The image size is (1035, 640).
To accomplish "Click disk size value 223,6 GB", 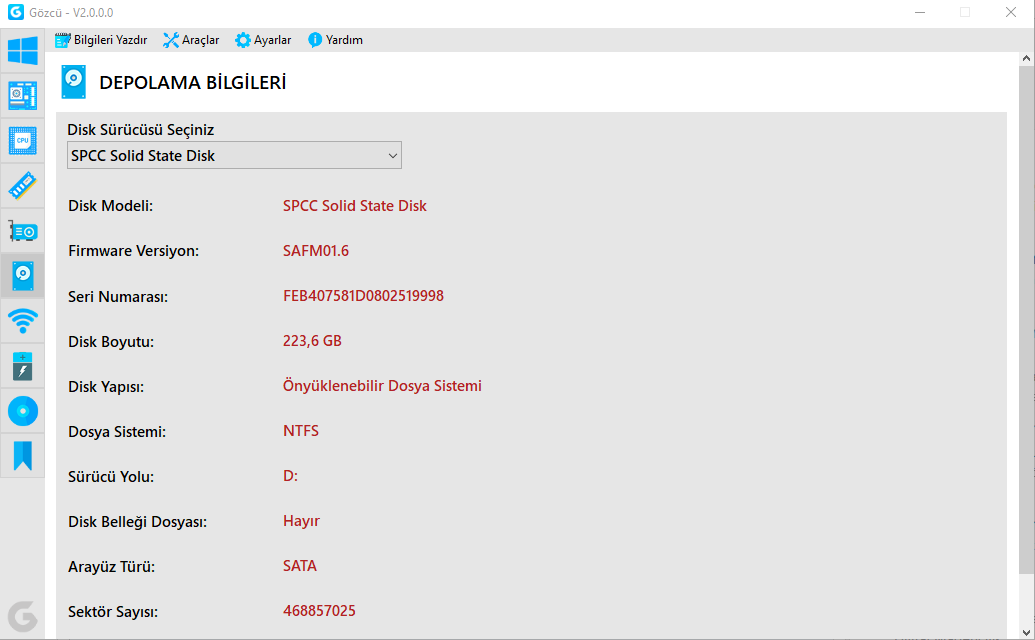I will [x=312, y=341].
